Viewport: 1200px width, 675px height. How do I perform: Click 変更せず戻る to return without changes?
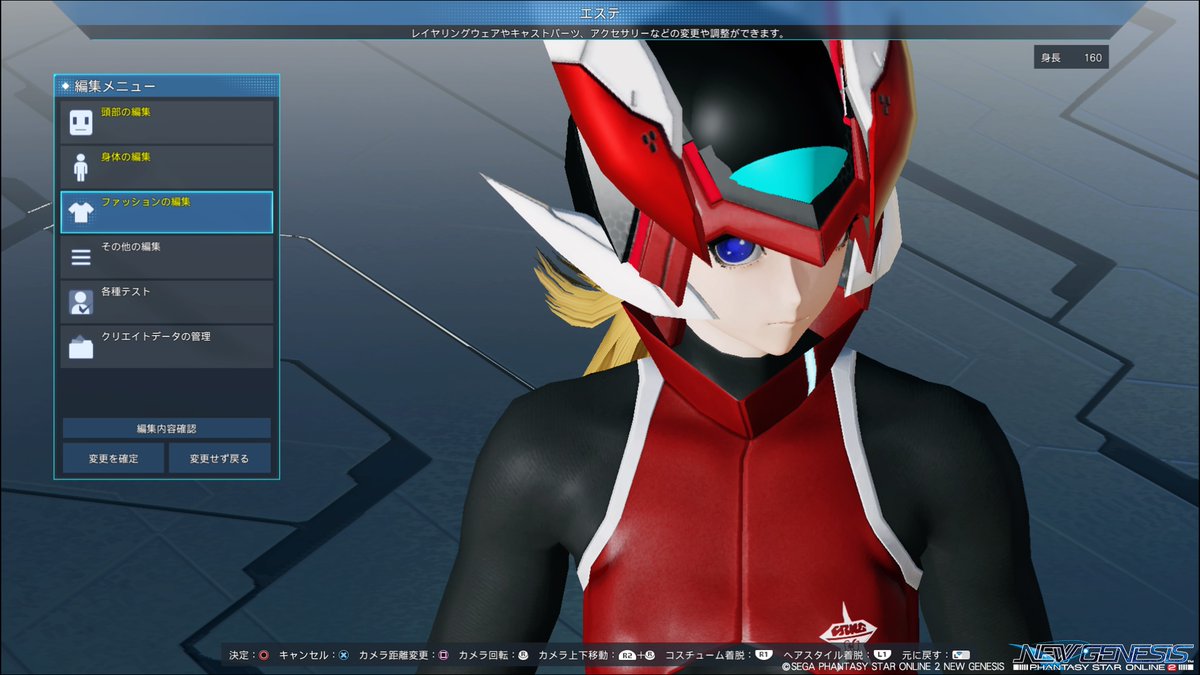(x=219, y=459)
